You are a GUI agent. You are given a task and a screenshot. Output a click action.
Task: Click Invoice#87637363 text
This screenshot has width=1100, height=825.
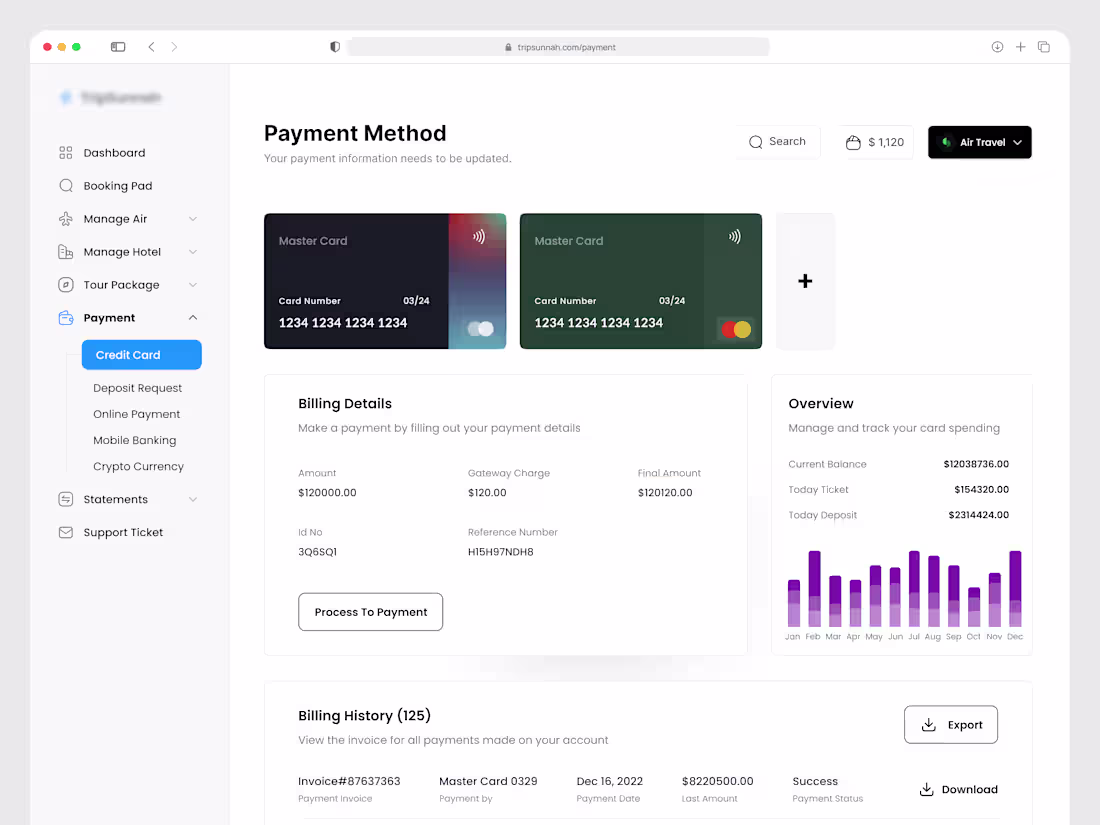pos(349,782)
